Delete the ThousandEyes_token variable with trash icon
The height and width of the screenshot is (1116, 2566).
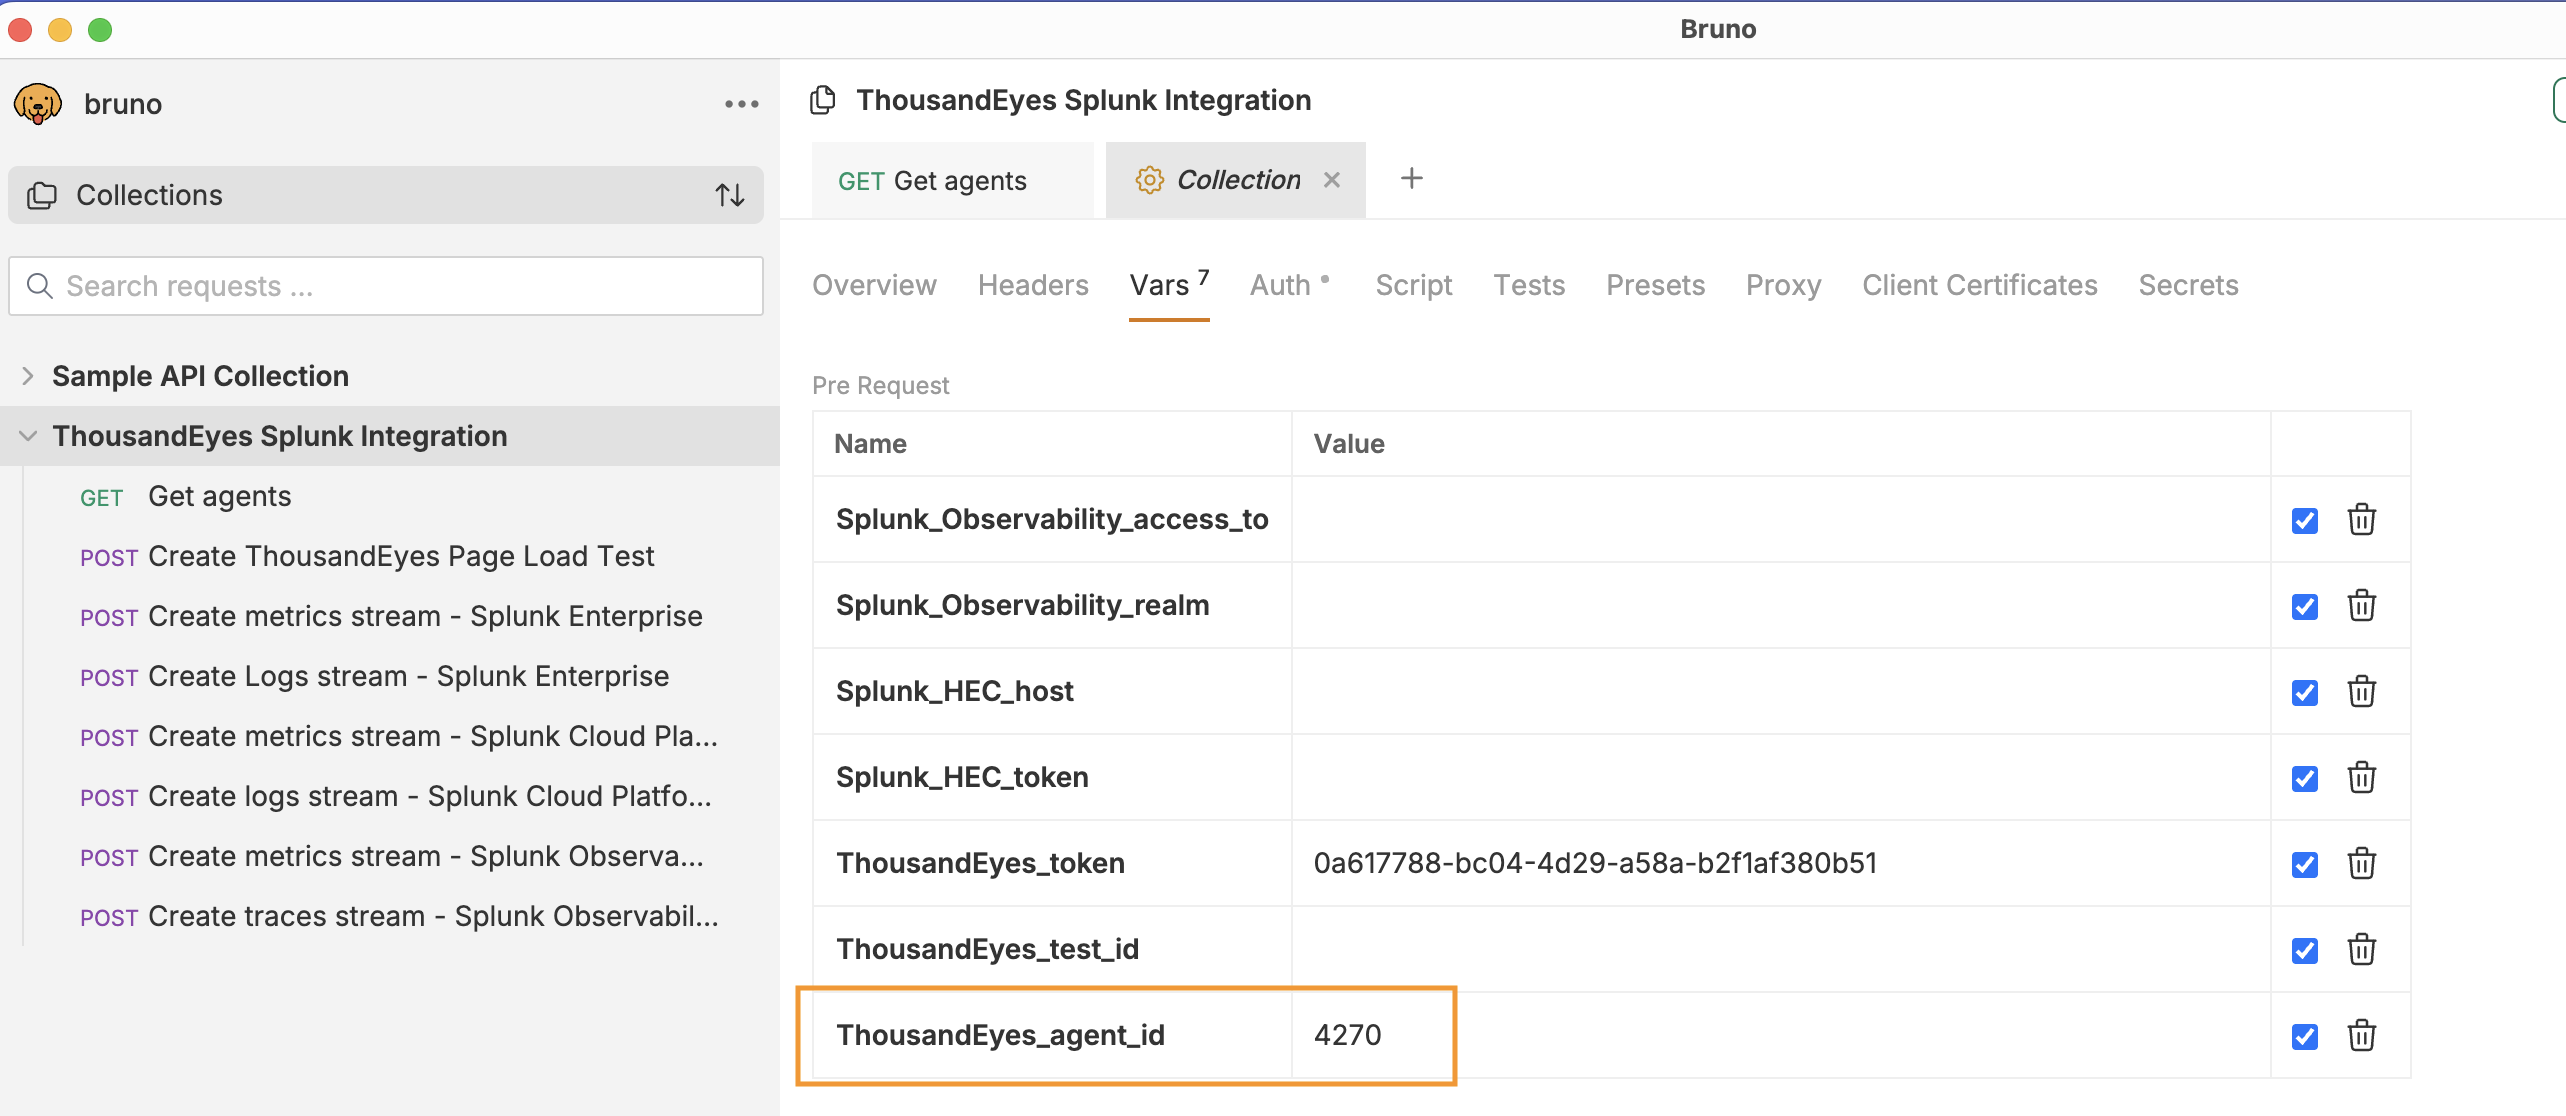click(x=2361, y=863)
